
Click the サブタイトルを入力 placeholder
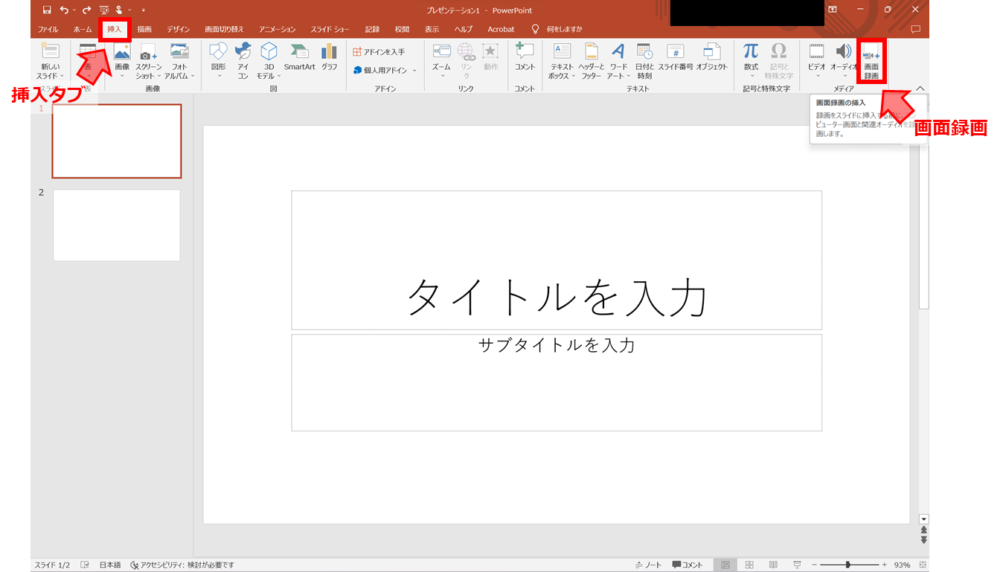tap(557, 383)
